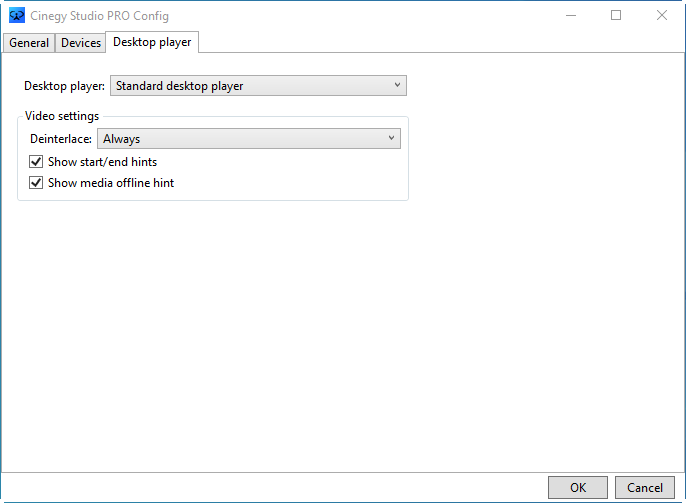The height and width of the screenshot is (503, 686).
Task: Open the Desktop player dropdown
Action: 258,86
